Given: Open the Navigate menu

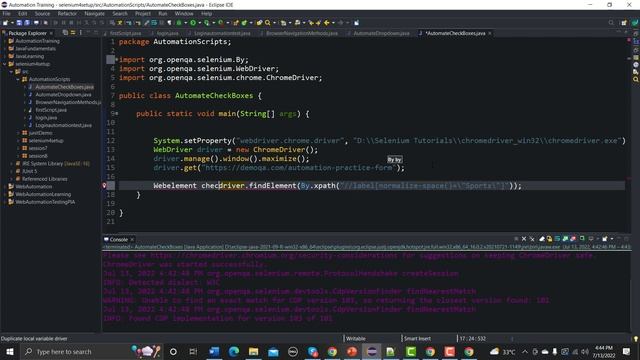Looking at the screenshot, I should [x=95, y=13].
